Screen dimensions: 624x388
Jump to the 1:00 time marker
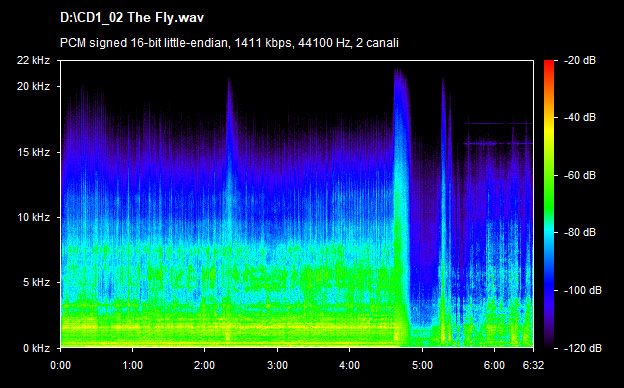pos(133,365)
